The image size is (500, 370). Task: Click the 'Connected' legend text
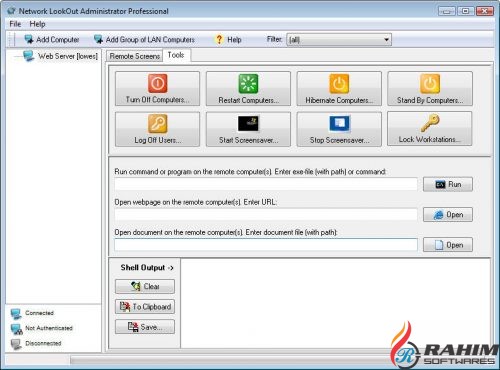[x=39, y=313]
